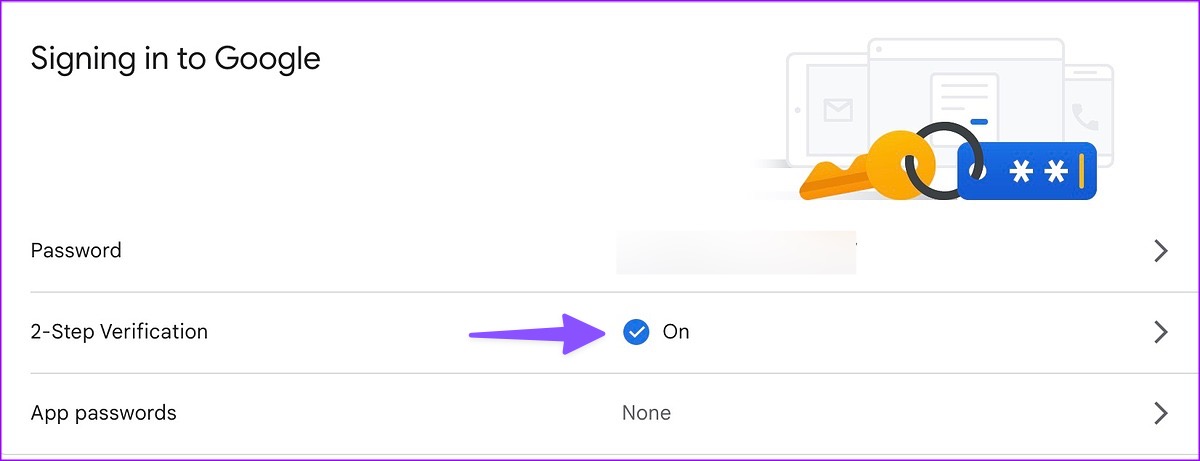Click the blue checkmark icon beside On
This screenshot has height=461, width=1200.
636,332
